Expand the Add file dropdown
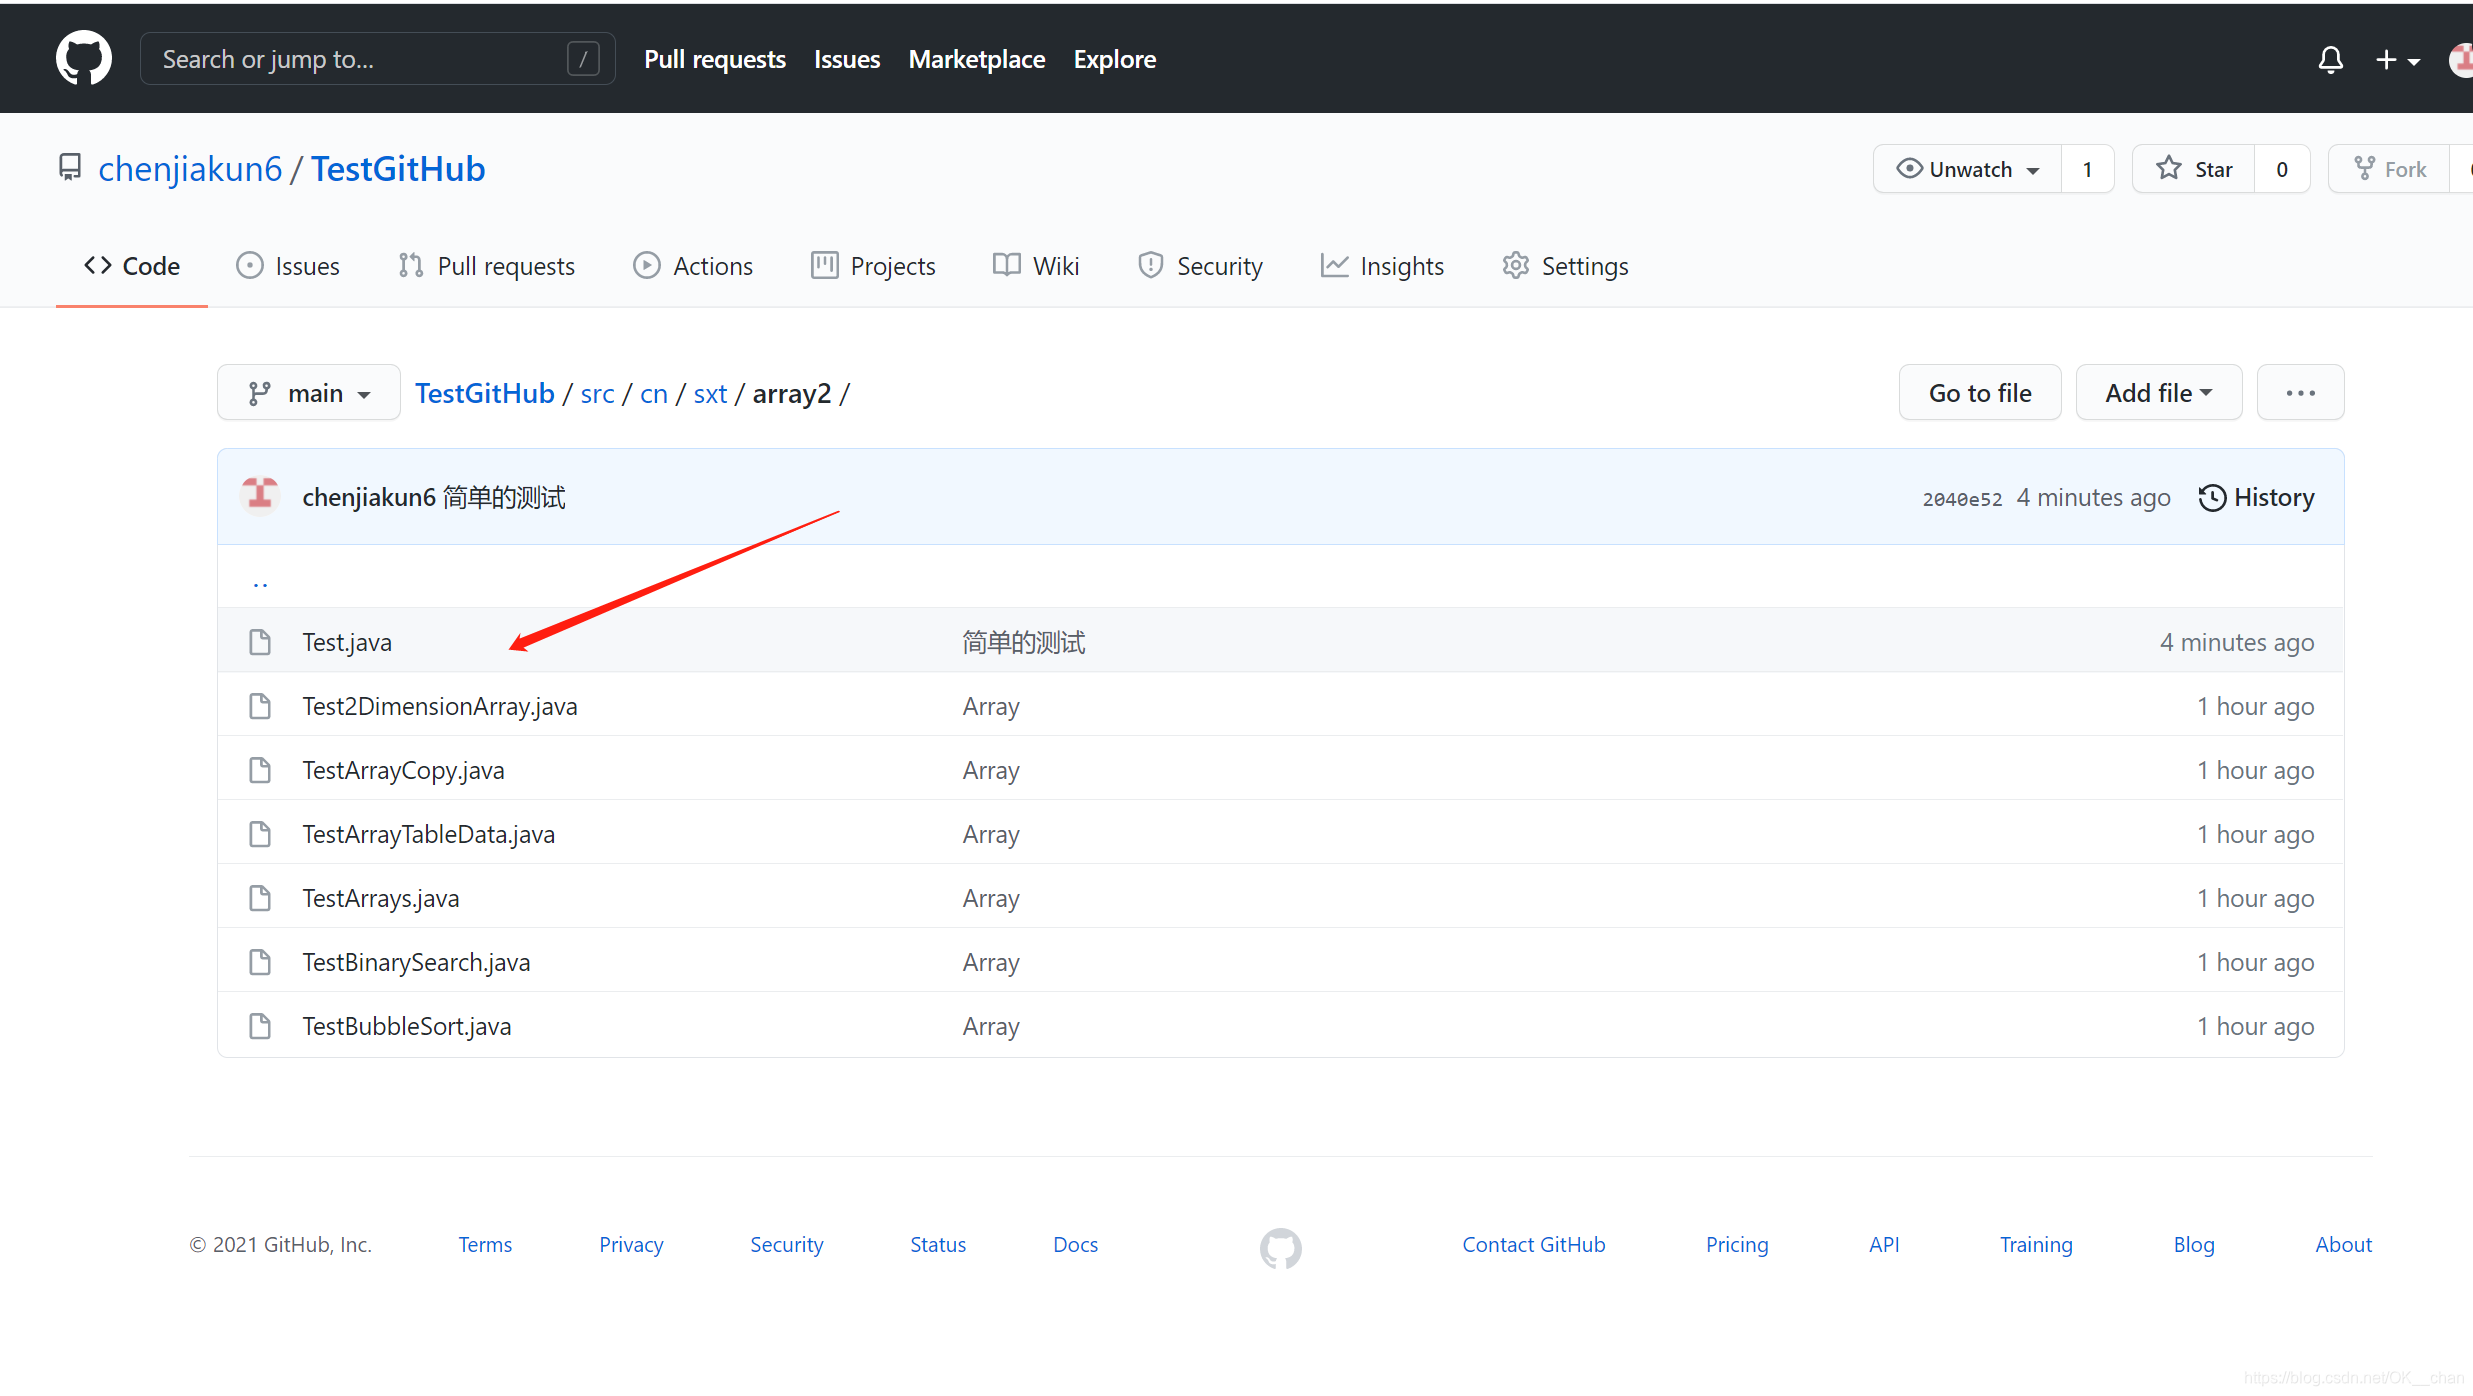The height and width of the screenshot is (1396, 2473). pyautogui.click(x=2159, y=393)
